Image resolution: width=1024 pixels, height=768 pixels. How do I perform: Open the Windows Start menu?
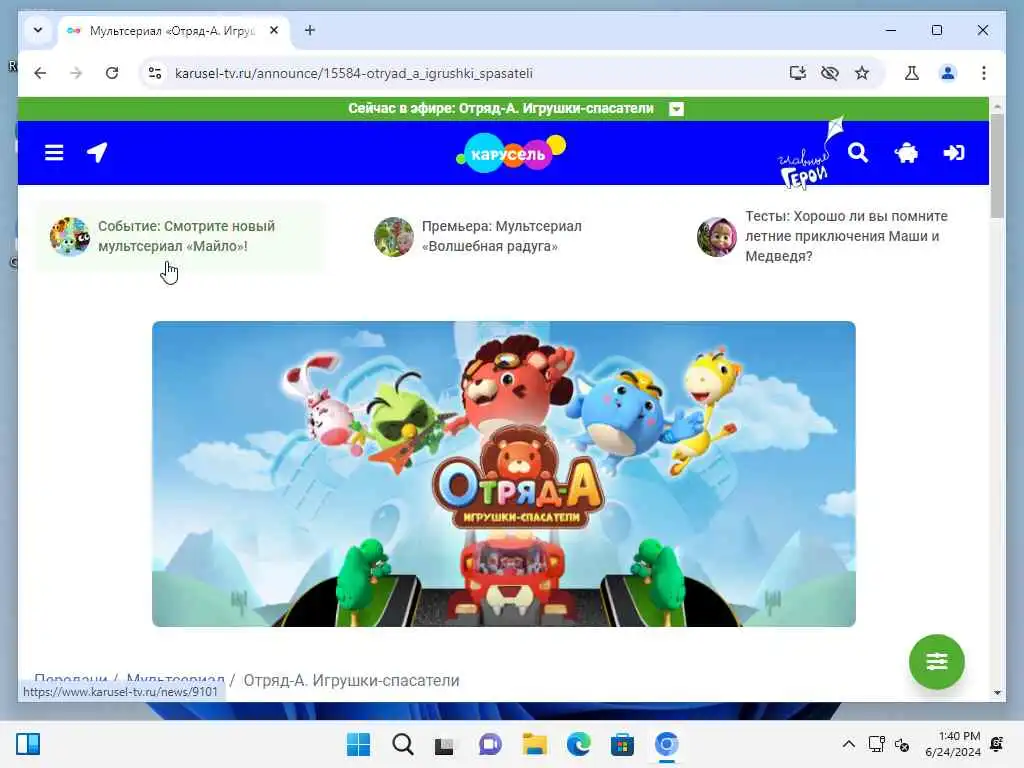[358, 744]
